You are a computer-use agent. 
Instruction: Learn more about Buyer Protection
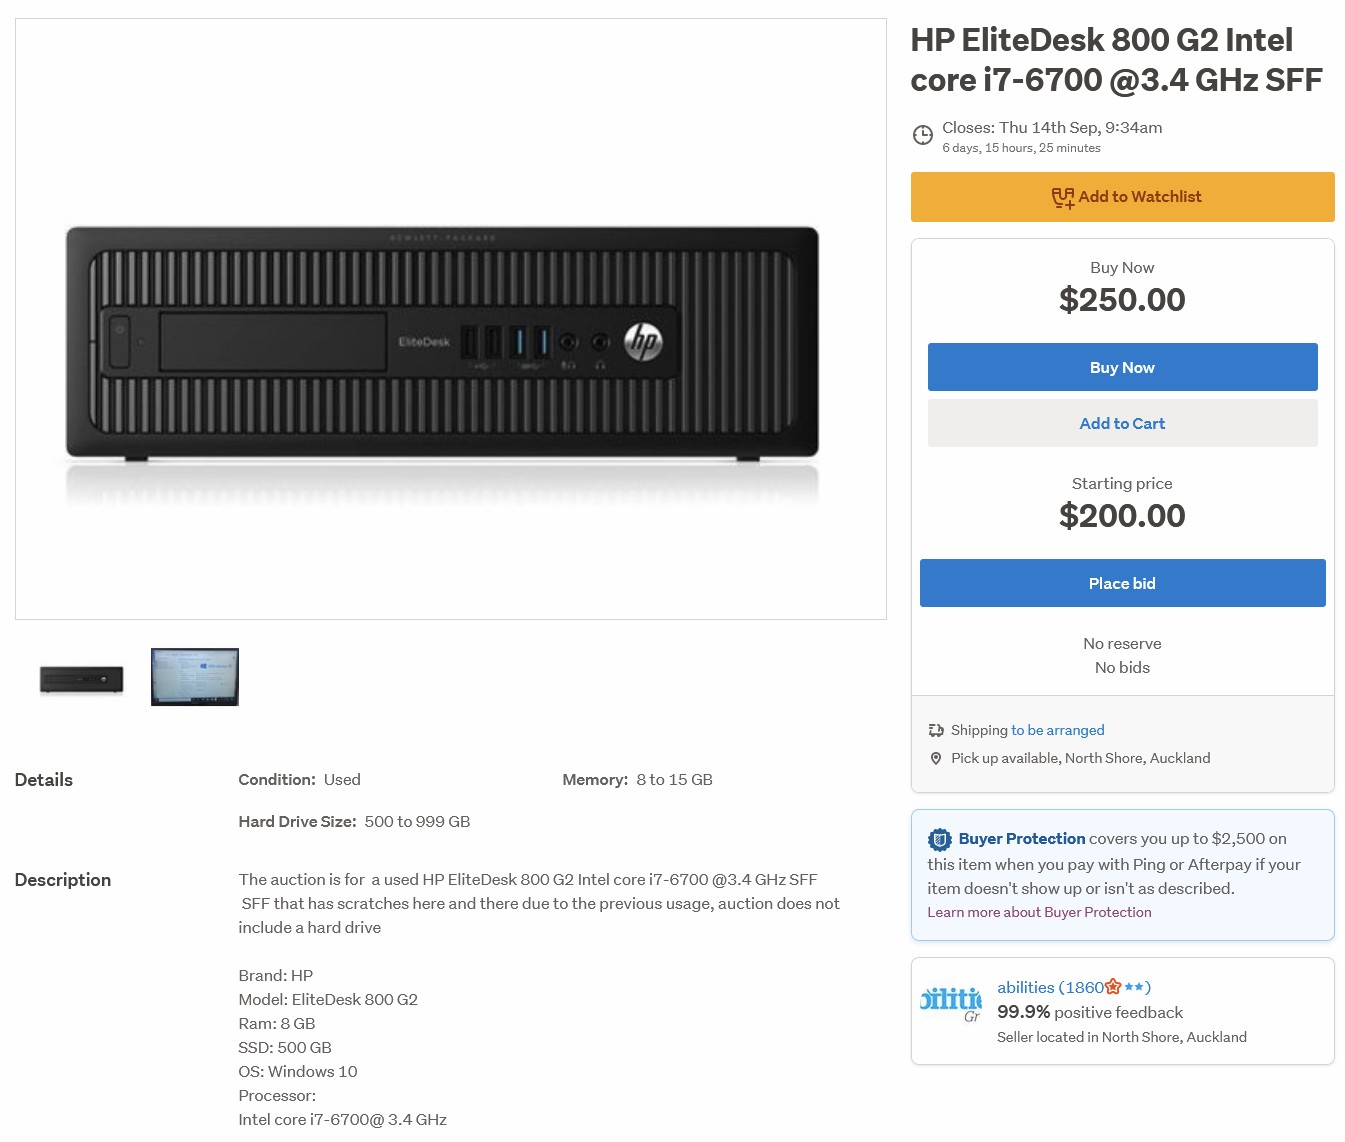[x=1039, y=912]
